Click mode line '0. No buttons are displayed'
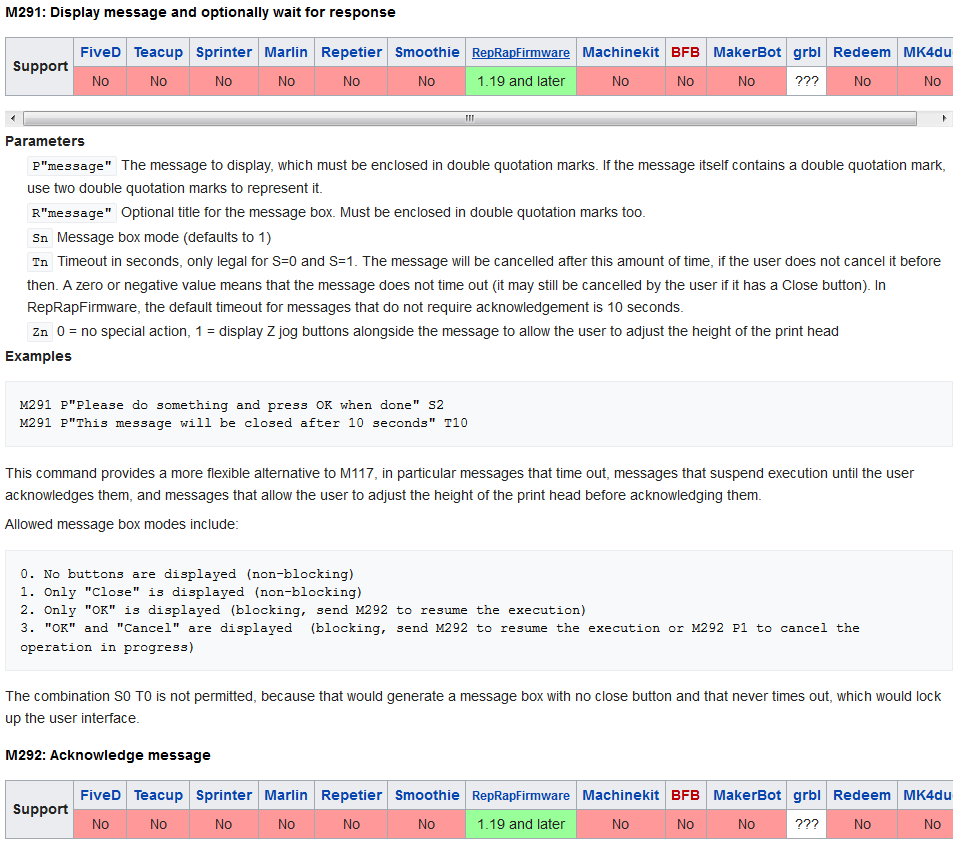Image resolution: width=954 pixels, height=842 pixels. click(x=187, y=574)
